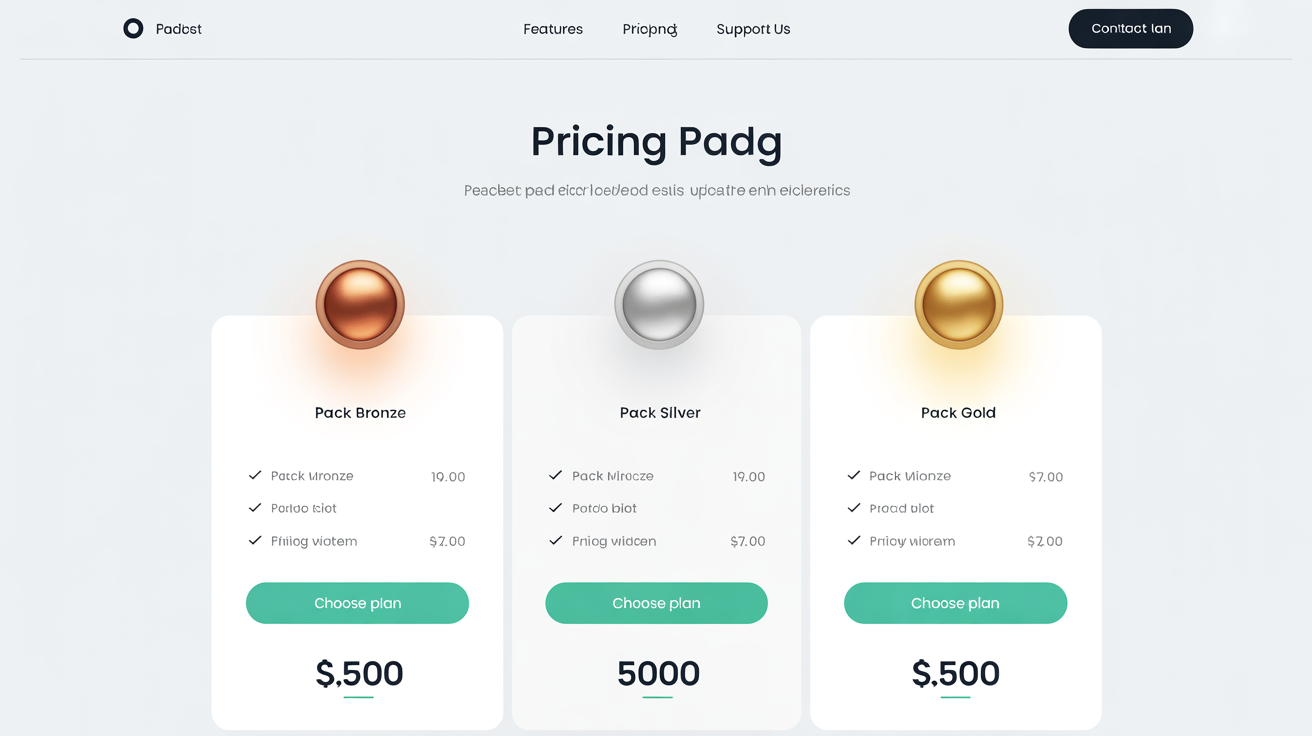This screenshot has height=736, width=1312.
Task: Click the Padbst logo icon
Action: pos(133,28)
